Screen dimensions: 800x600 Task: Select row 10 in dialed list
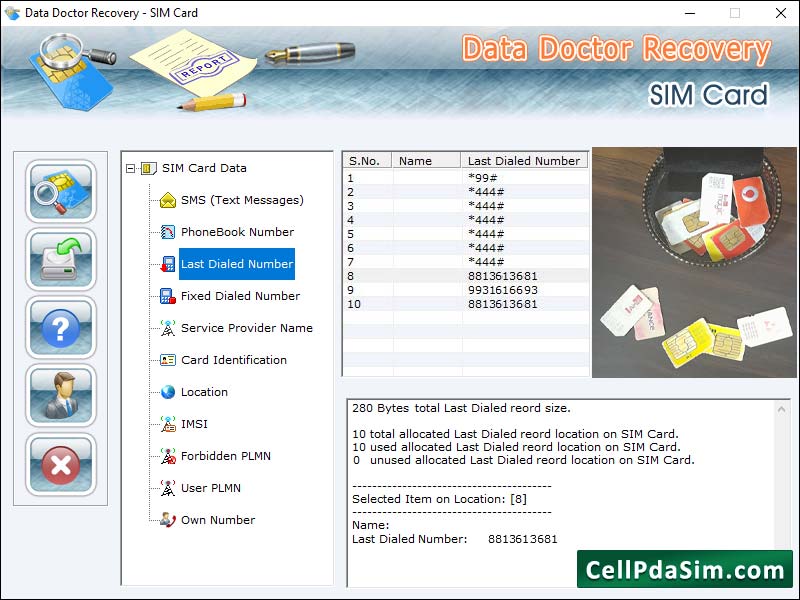tap(466, 304)
